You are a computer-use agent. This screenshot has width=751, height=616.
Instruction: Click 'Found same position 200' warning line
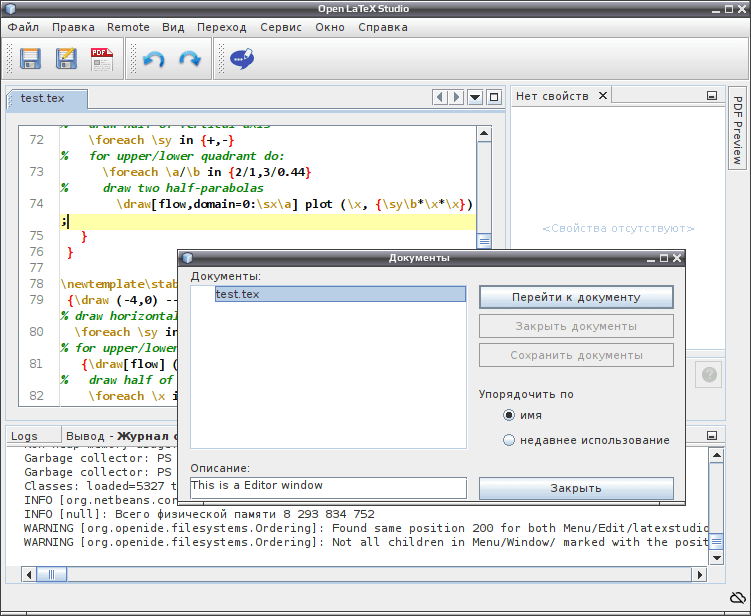pyautogui.click(x=366, y=528)
